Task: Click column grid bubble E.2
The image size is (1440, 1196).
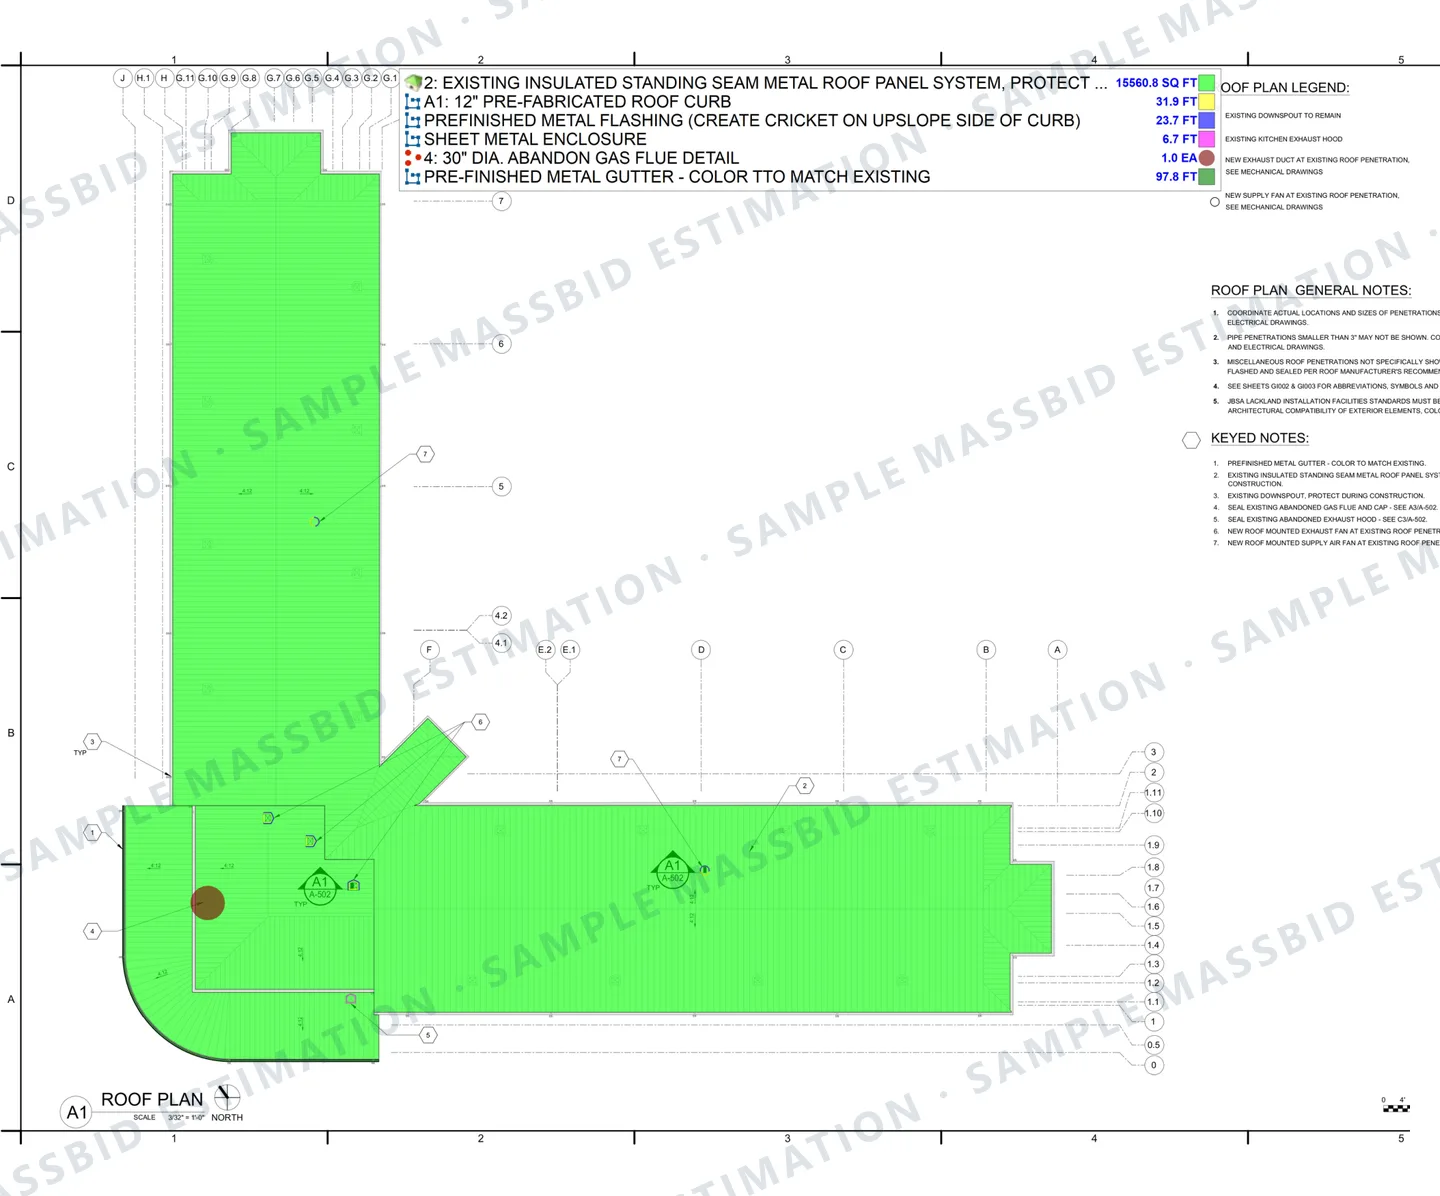Action: [545, 650]
